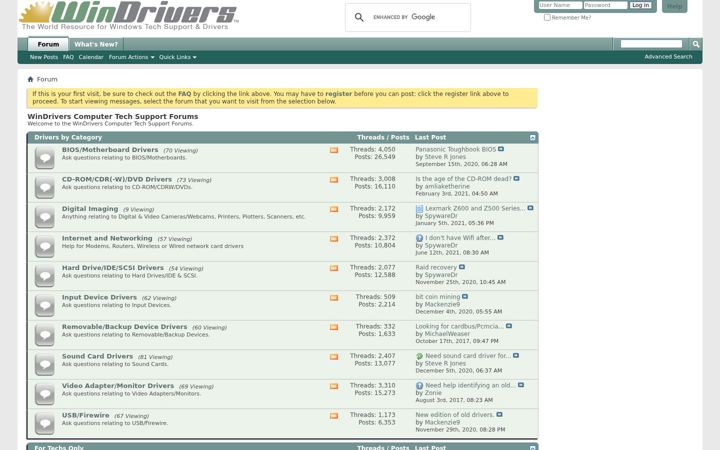Collapse the For Techs Only section
Viewport: 720px width, 450px height.
click(x=533, y=448)
